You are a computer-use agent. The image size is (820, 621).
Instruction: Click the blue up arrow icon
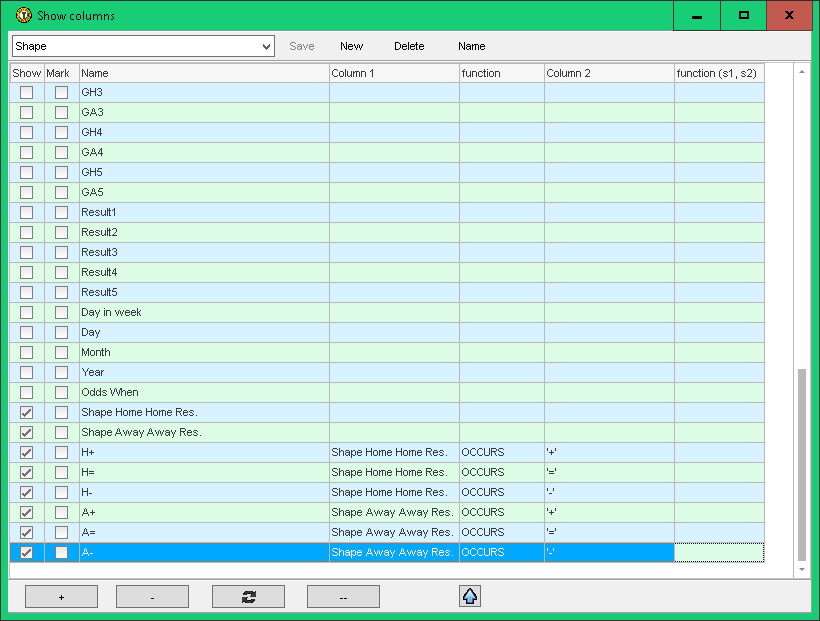(x=470, y=597)
